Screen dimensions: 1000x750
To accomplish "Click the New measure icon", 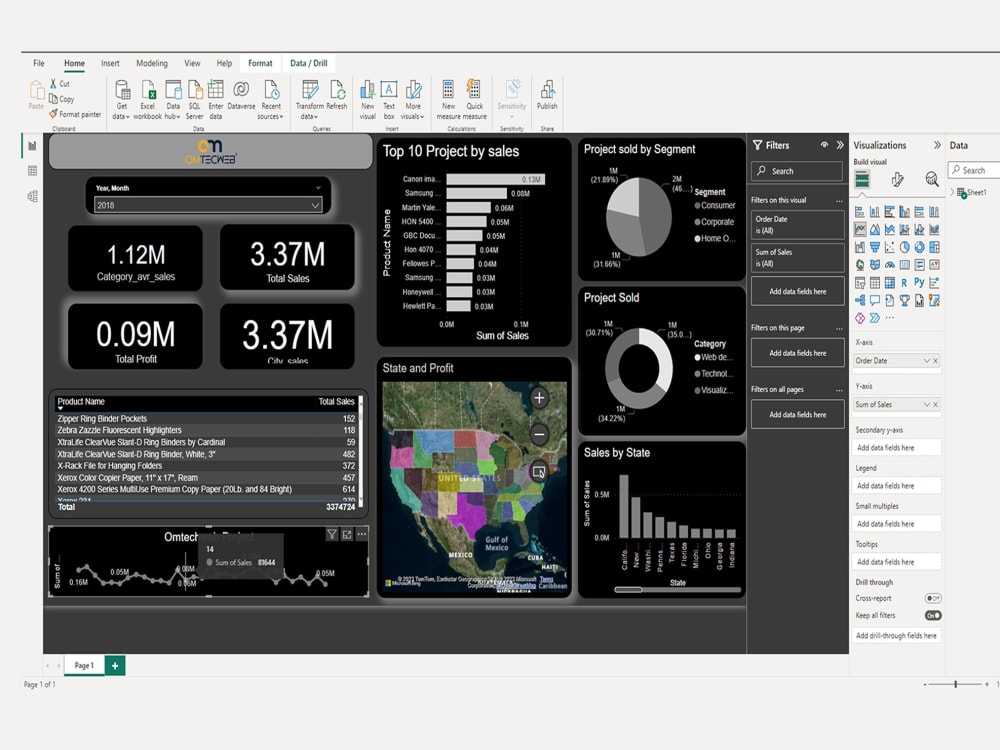I will [x=448, y=90].
